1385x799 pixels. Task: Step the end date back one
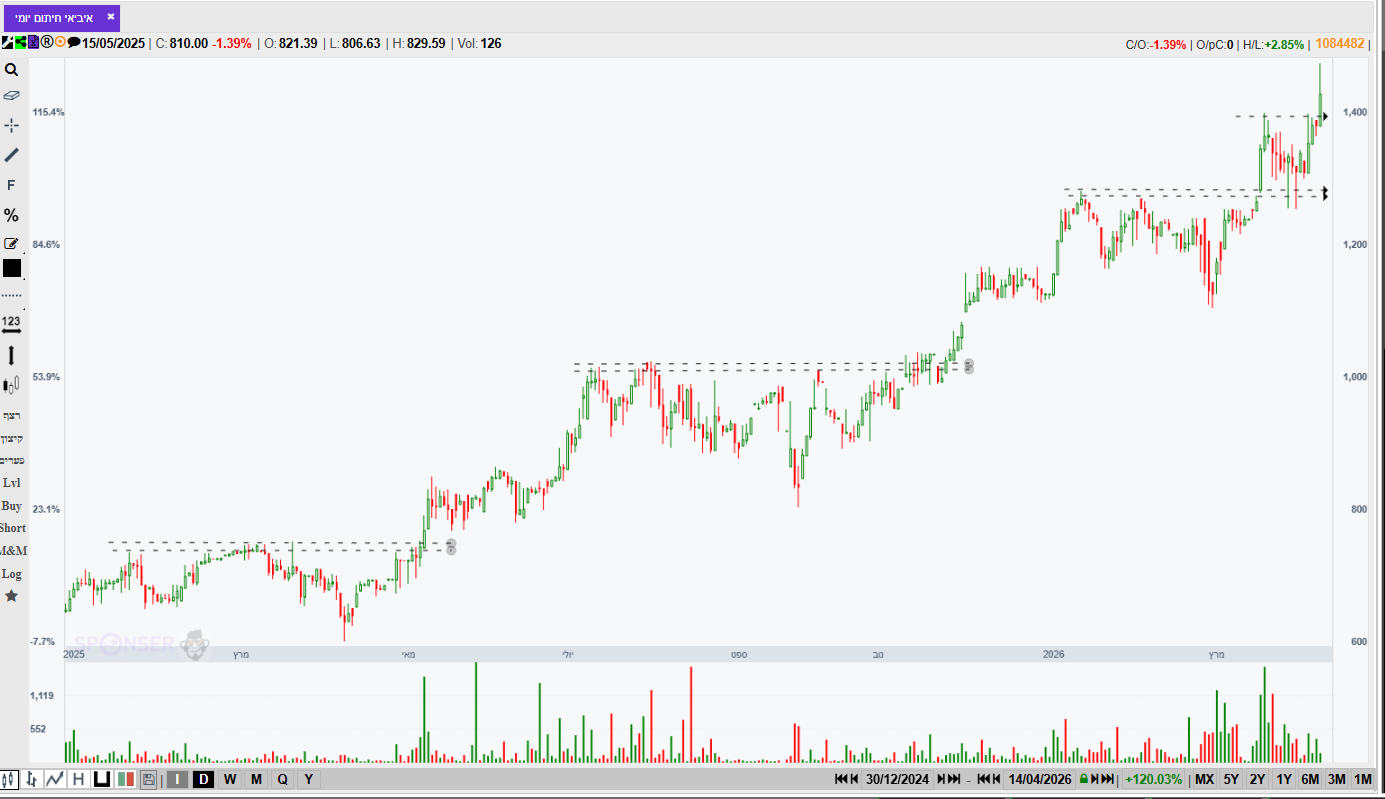click(x=997, y=779)
